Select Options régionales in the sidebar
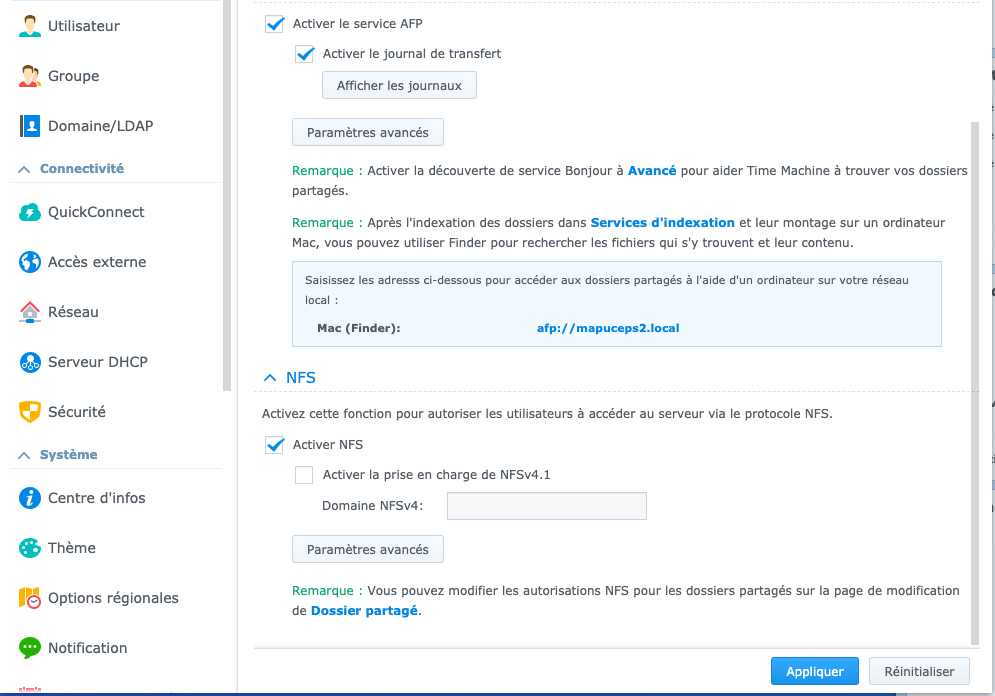This screenshot has height=696, width=995. click(115, 598)
